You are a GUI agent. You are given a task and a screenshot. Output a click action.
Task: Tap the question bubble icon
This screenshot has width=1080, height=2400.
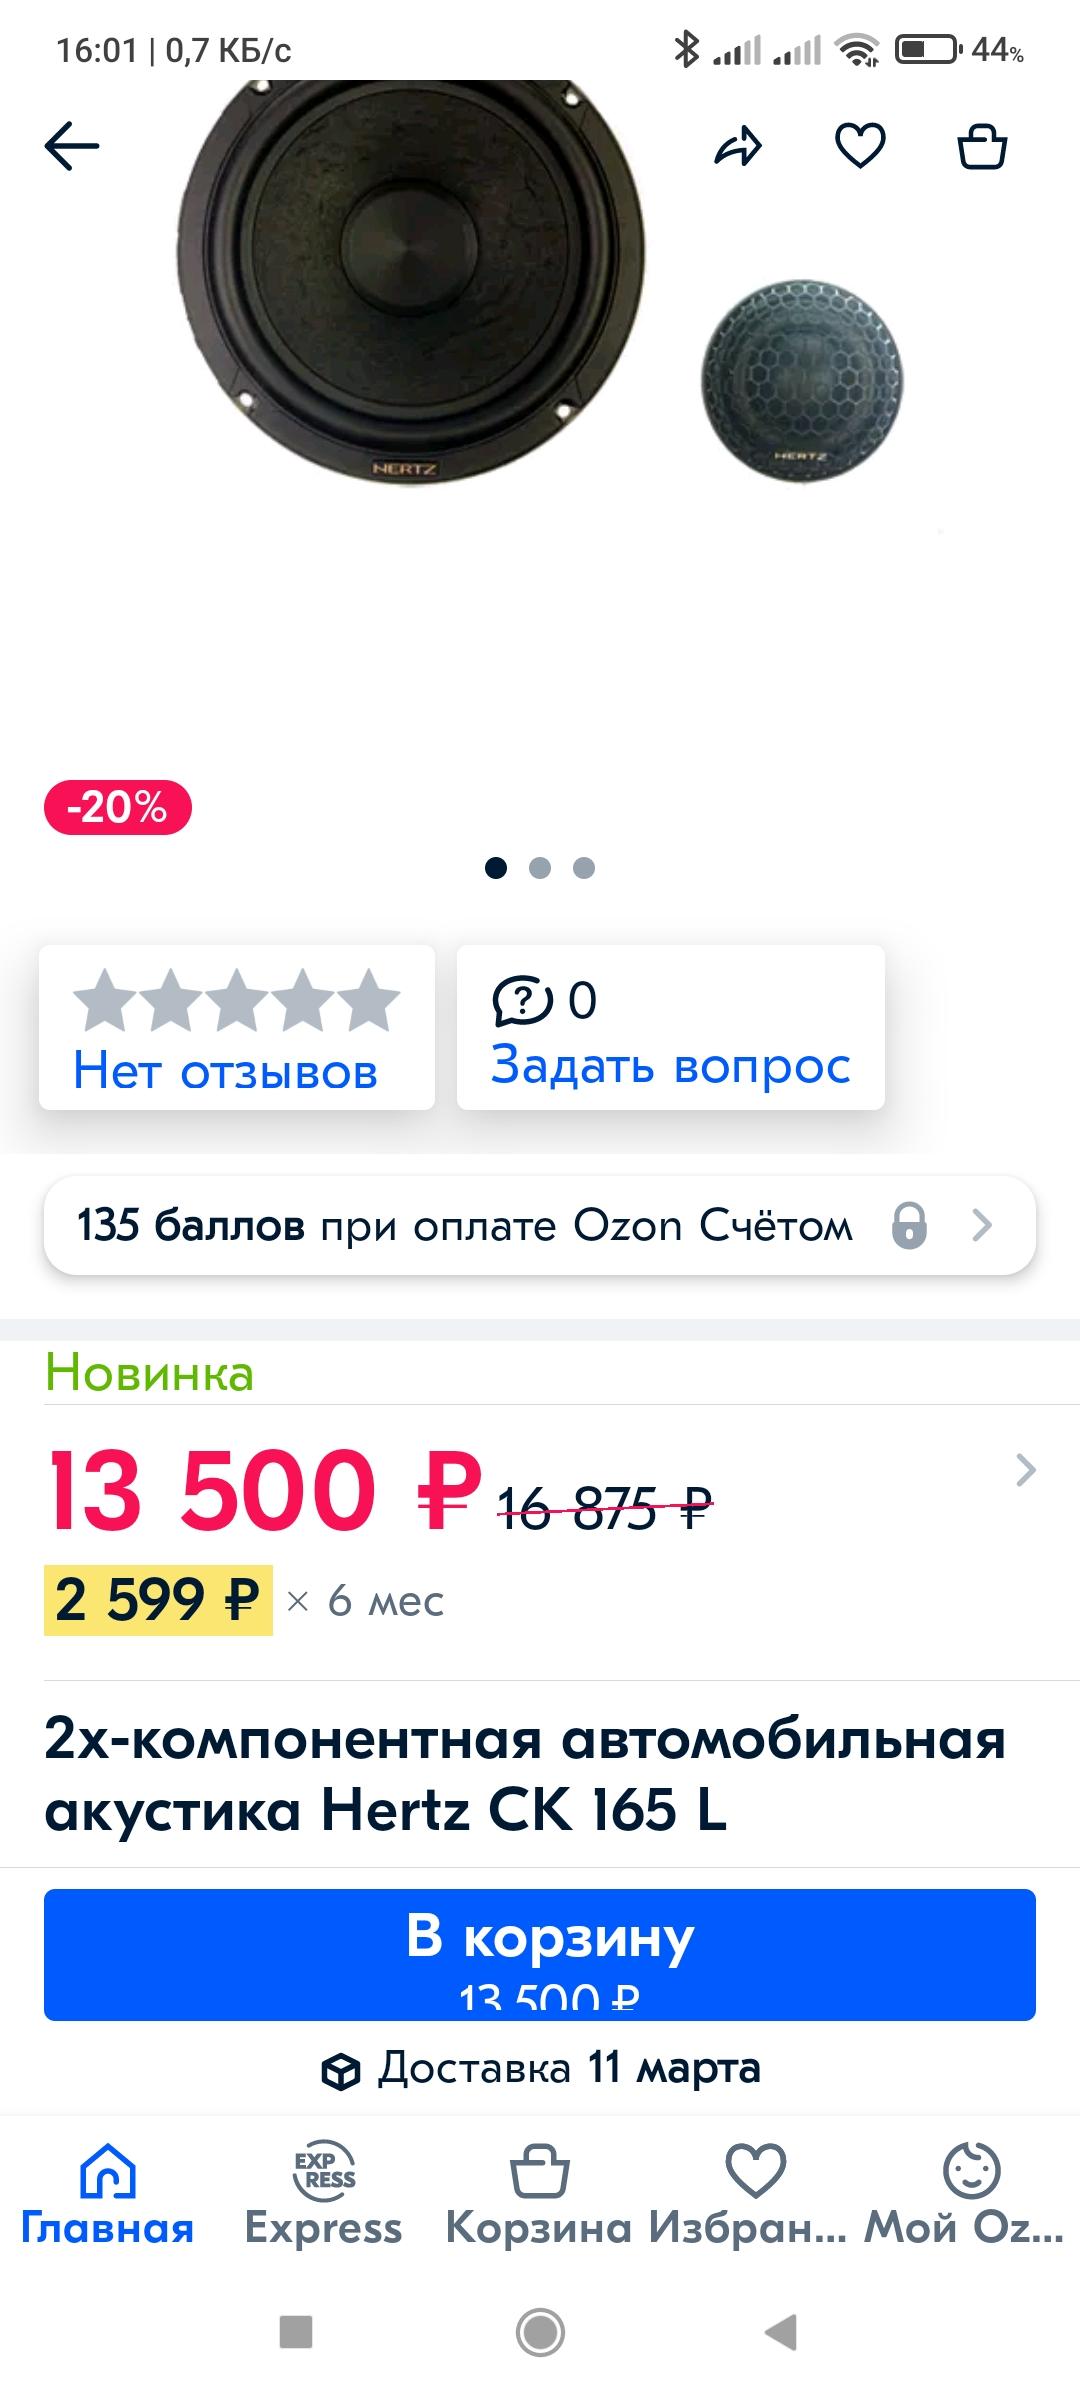point(521,1000)
